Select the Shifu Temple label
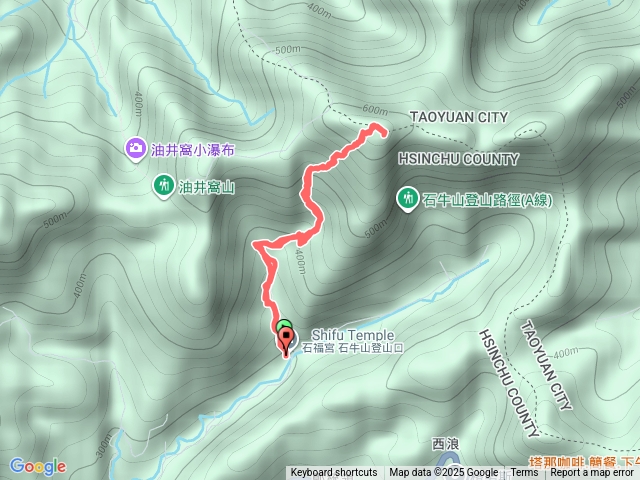 (353, 335)
